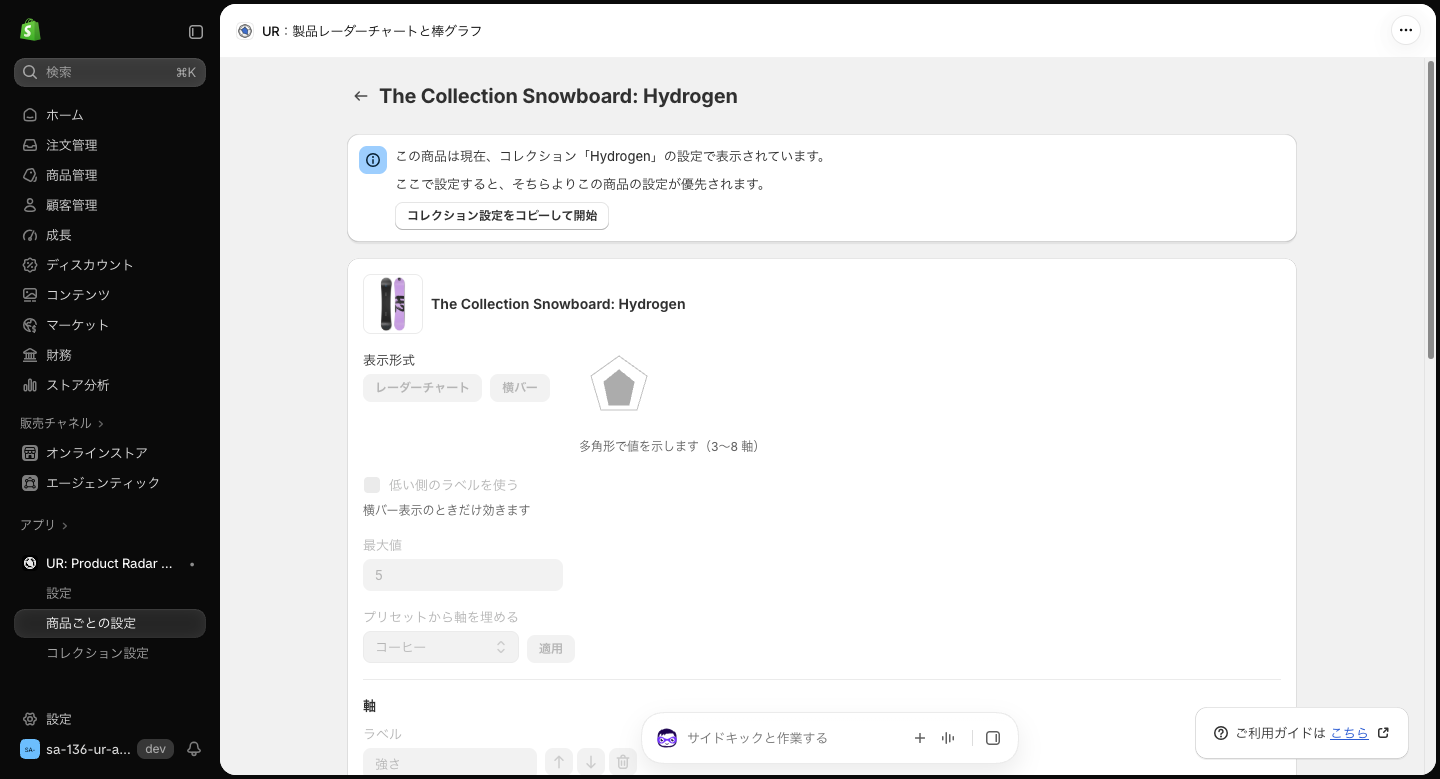
Task: Select the 横バー display format
Action: [x=520, y=388]
